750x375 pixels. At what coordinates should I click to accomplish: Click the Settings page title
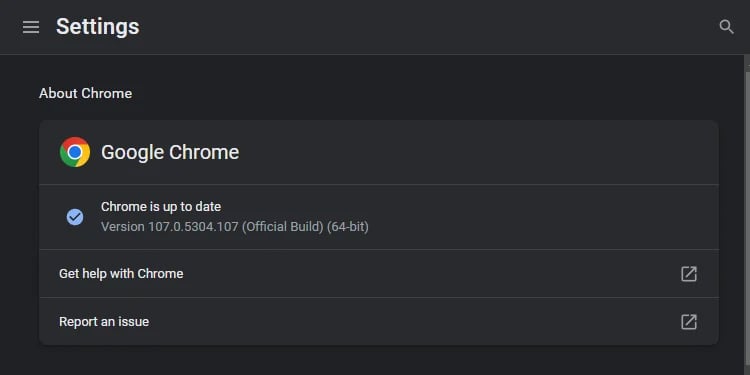[x=98, y=27]
